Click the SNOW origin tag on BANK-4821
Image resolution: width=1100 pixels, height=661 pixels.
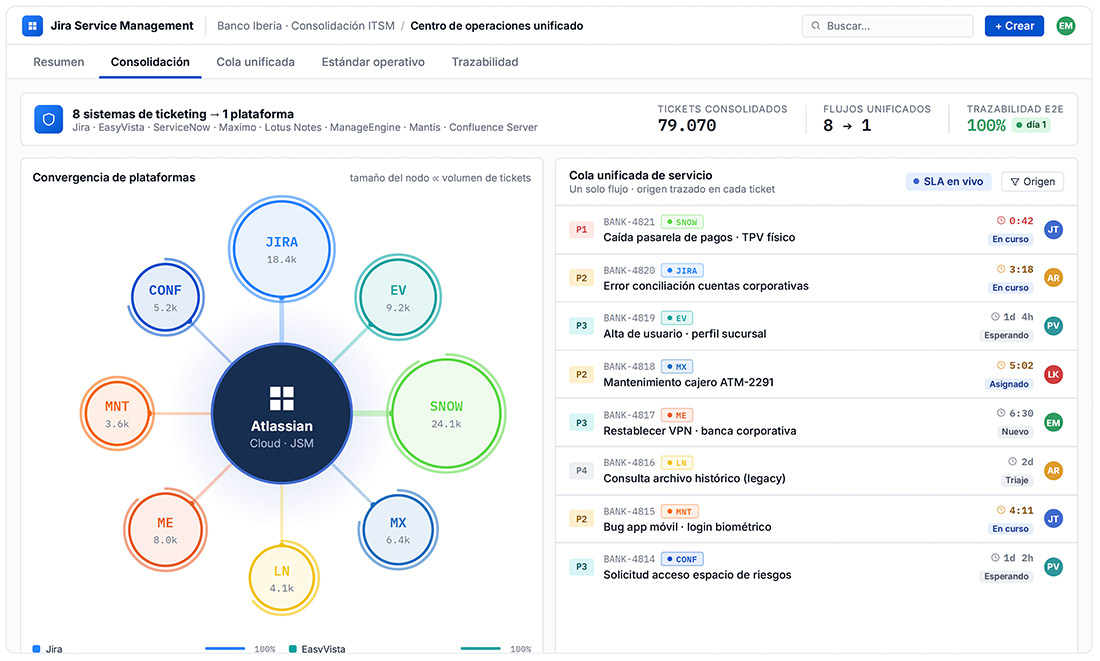(x=682, y=222)
